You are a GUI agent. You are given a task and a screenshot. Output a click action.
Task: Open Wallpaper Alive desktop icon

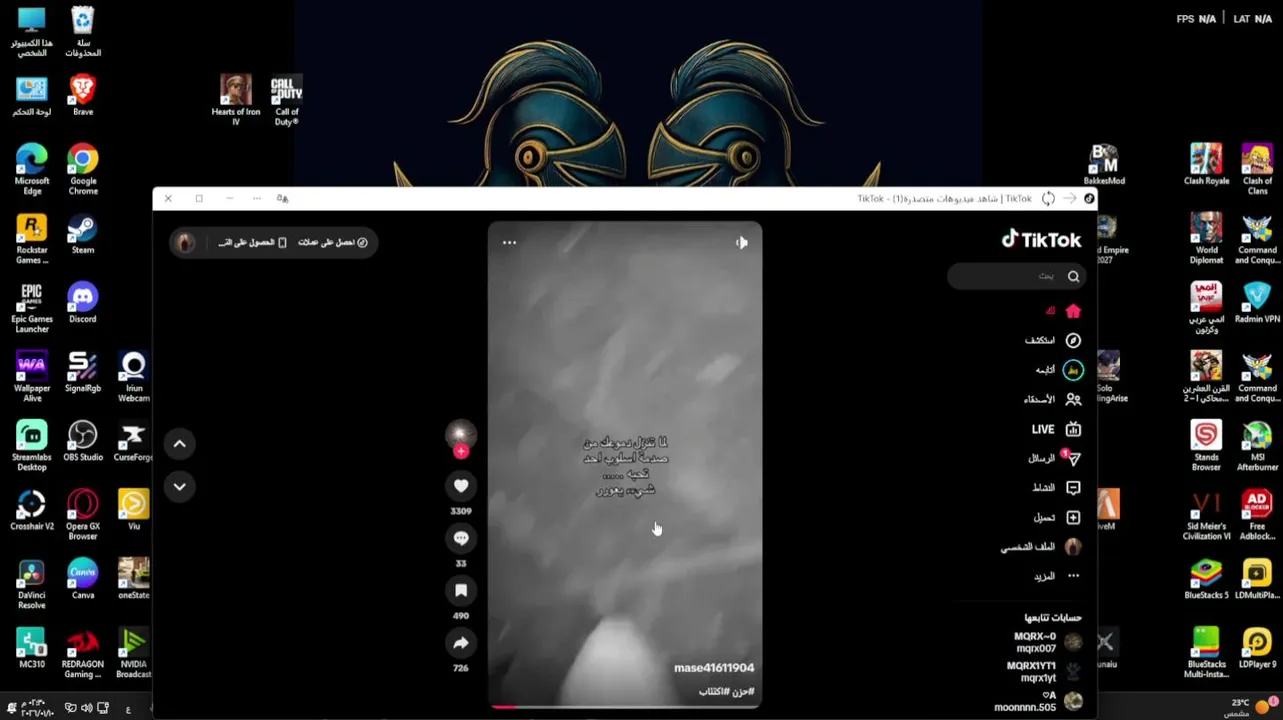pyautogui.click(x=32, y=377)
